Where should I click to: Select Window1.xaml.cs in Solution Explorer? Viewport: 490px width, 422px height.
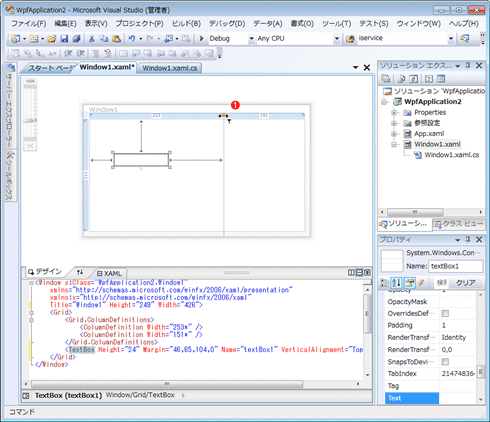(452, 155)
